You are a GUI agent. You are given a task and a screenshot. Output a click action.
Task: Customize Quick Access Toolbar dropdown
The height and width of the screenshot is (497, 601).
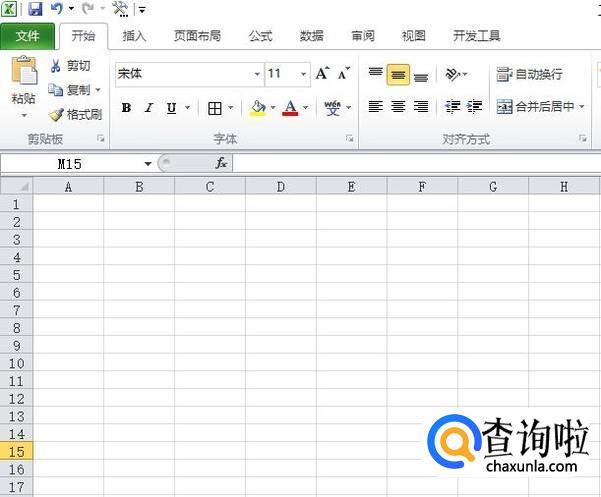[142, 10]
